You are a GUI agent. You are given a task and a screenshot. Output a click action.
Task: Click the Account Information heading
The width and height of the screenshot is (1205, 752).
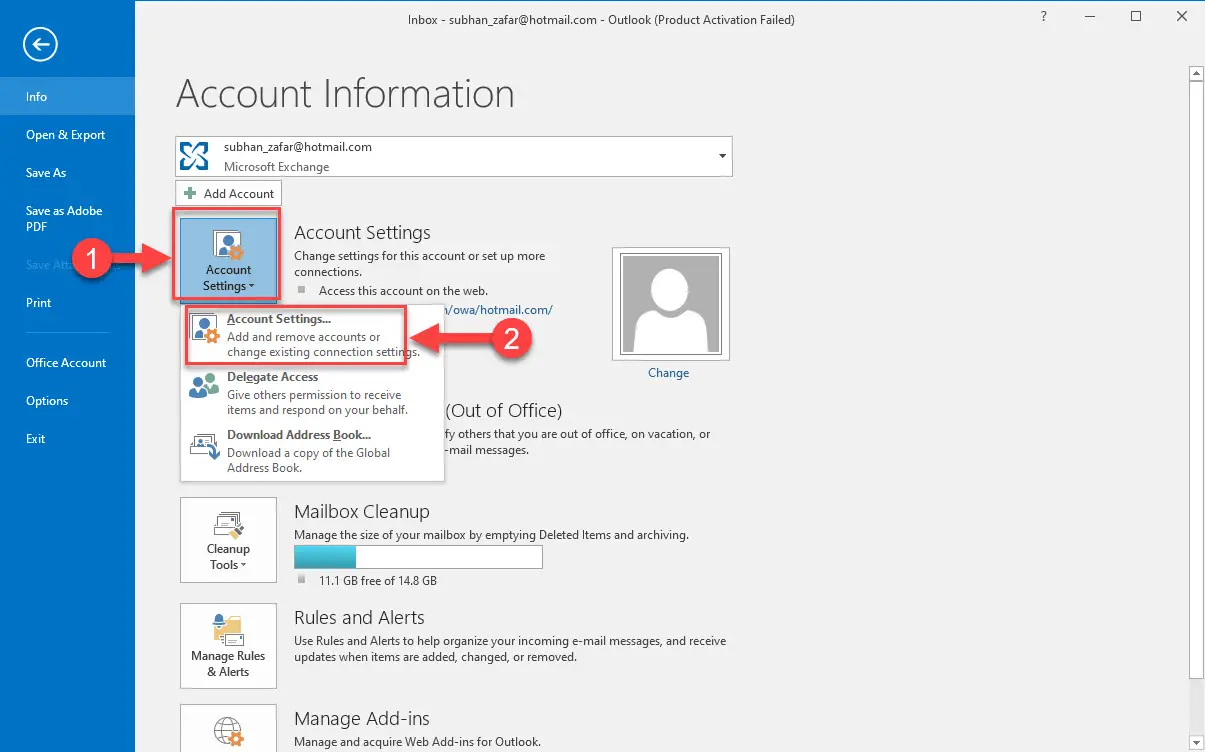[345, 94]
